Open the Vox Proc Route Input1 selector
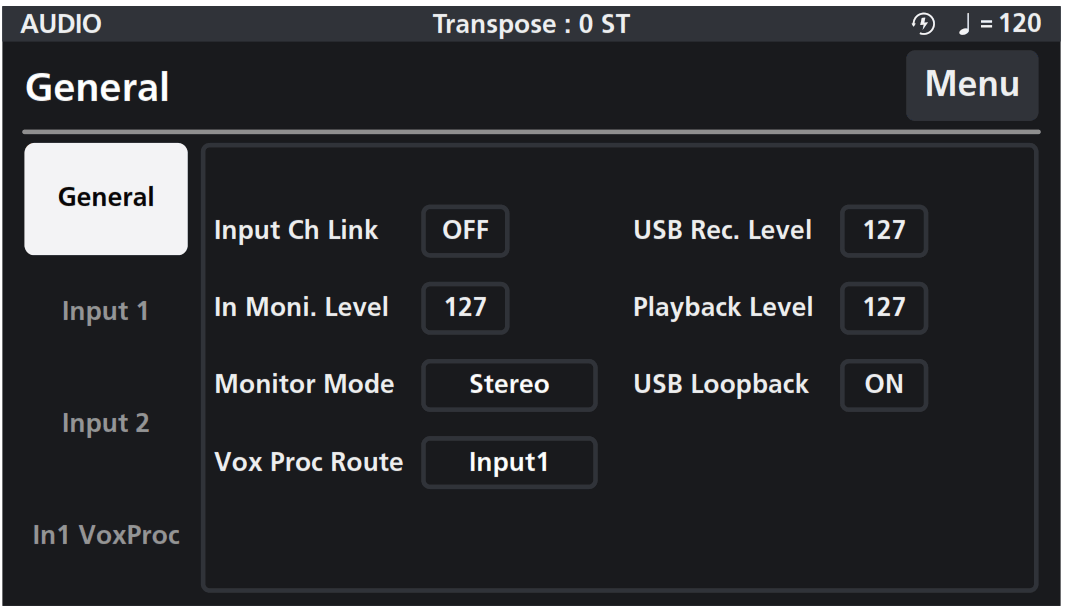Screen dimensions: 1067x612 509,463
